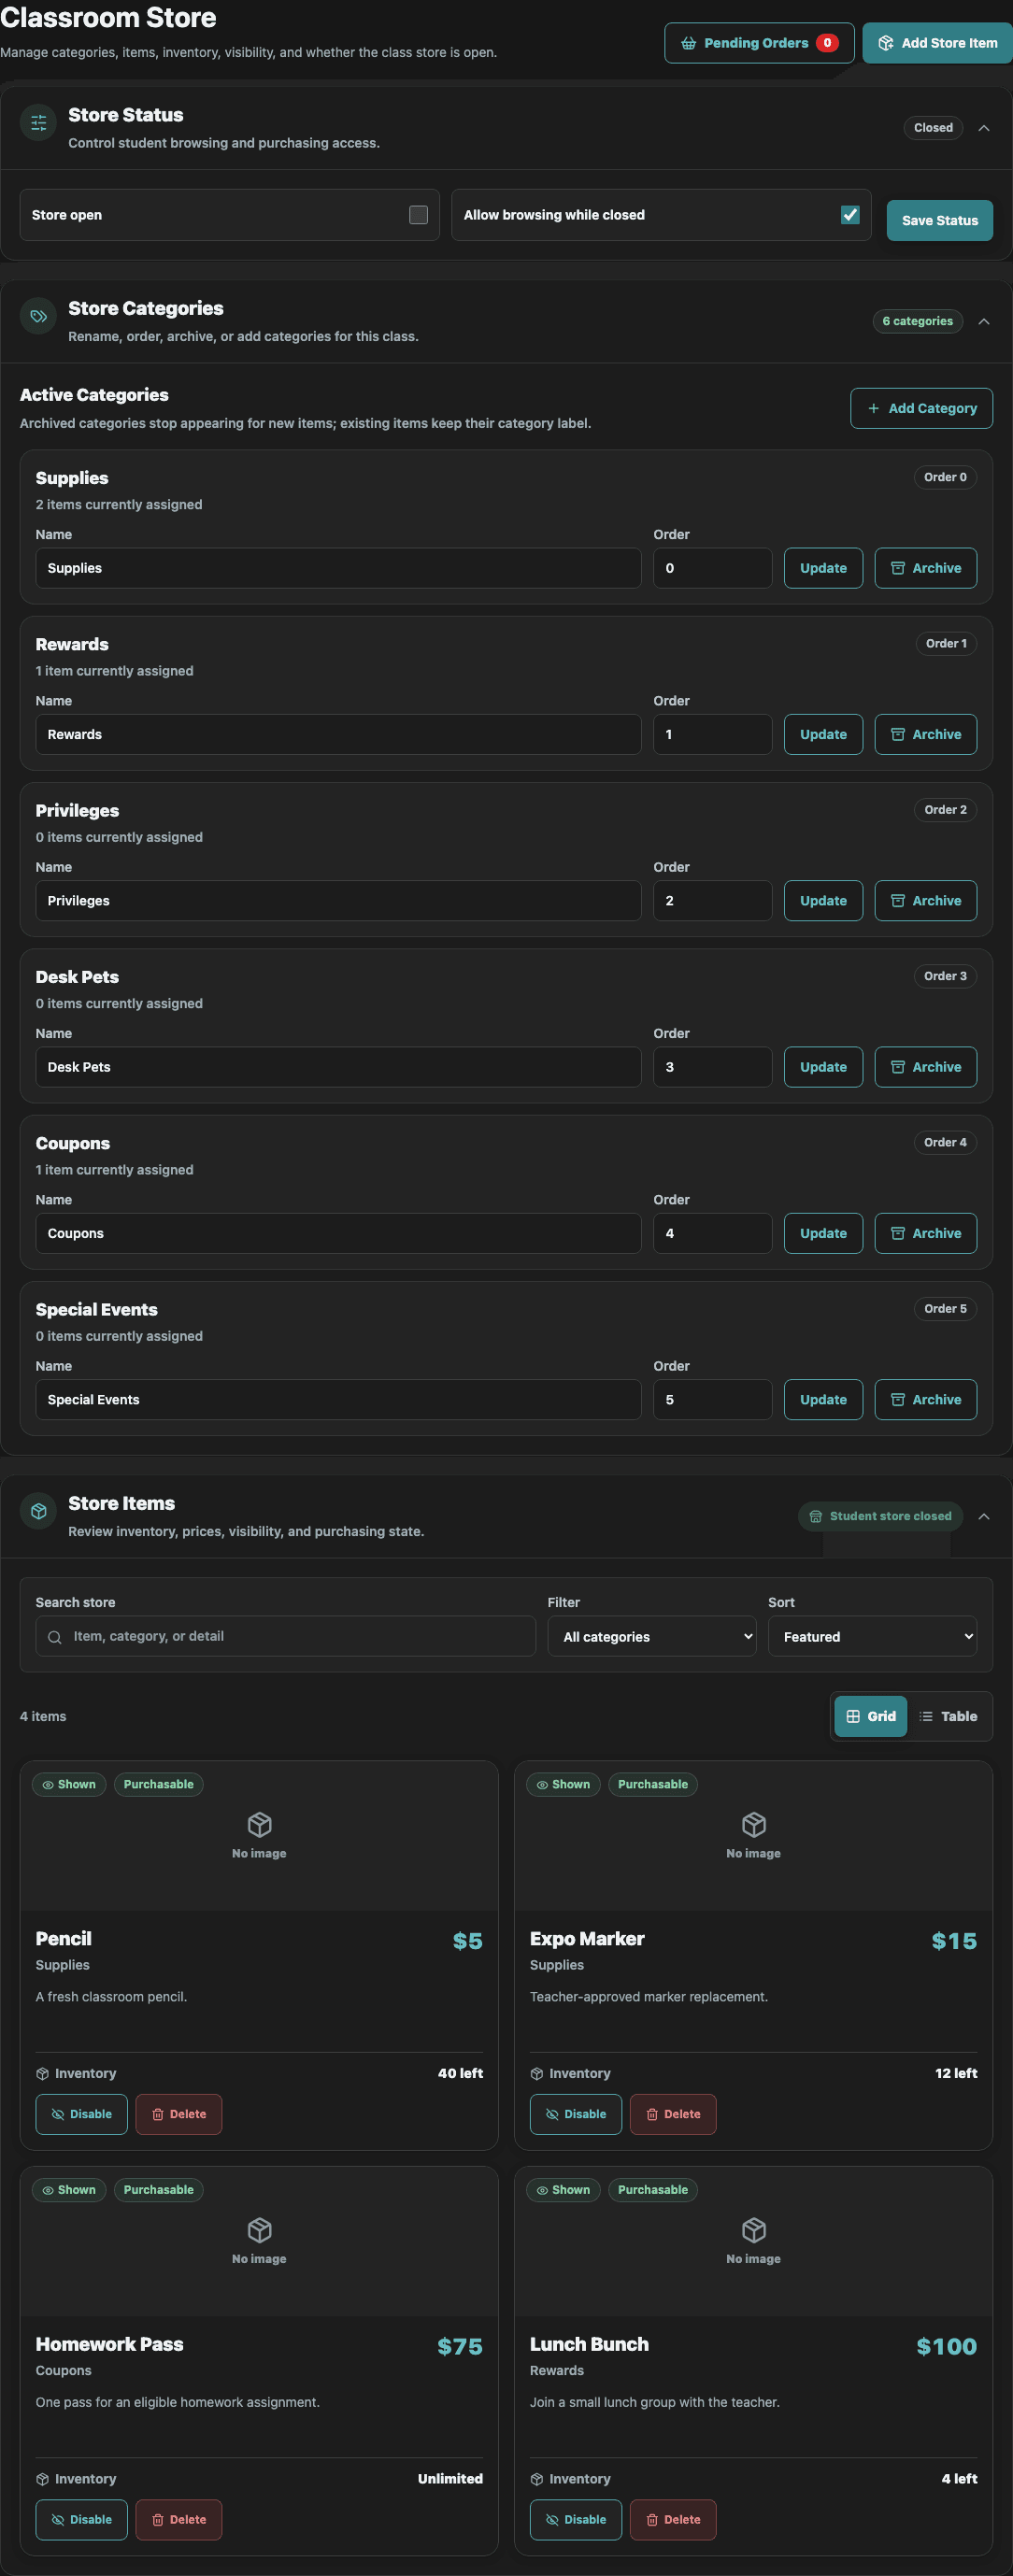Click the basket icon in Pending Orders
1013x2576 pixels.
tap(688, 43)
